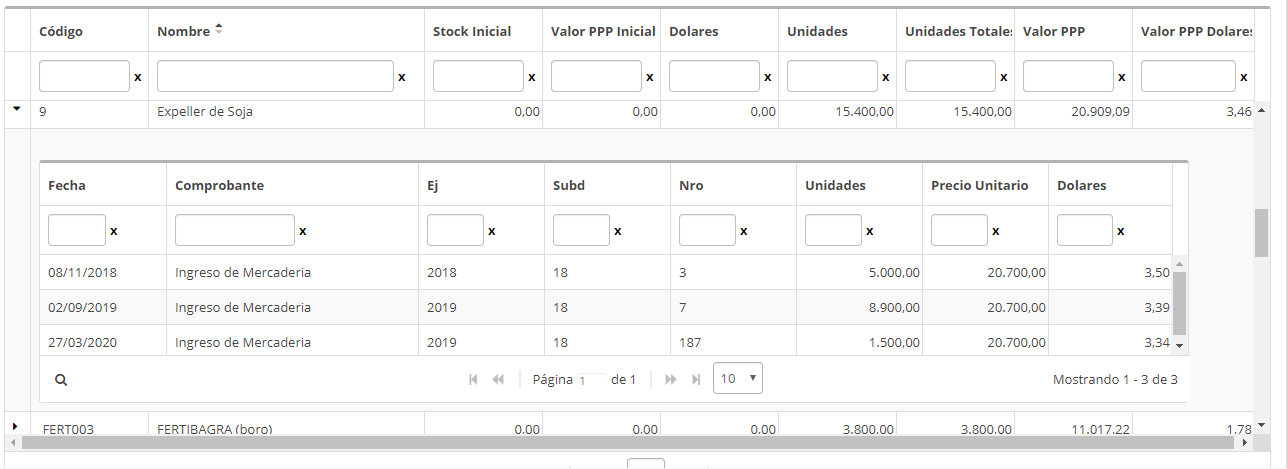Click the search magnifier icon in subgrid footer

(61, 380)
